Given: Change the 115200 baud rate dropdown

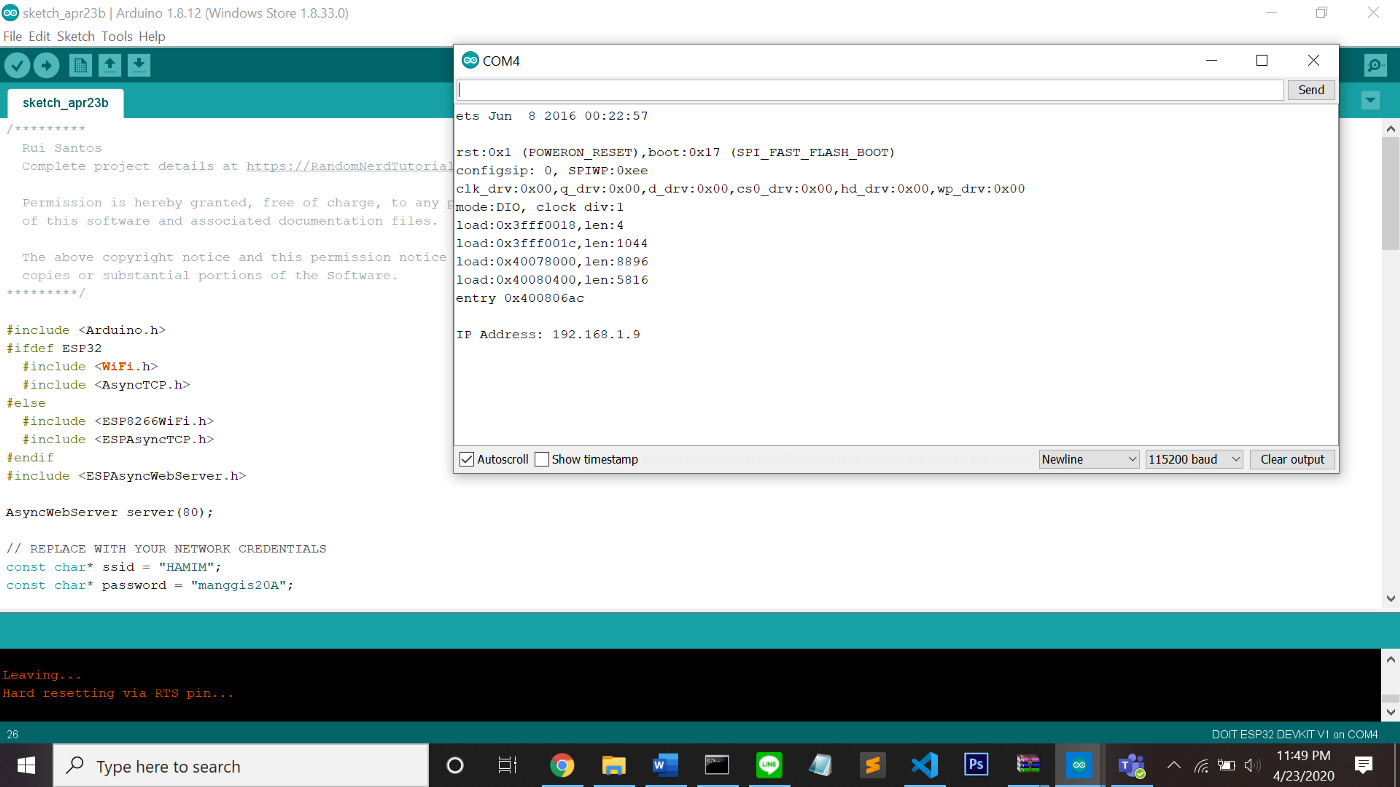Looking at the screenshot, I should click(x=1194, y=459).
